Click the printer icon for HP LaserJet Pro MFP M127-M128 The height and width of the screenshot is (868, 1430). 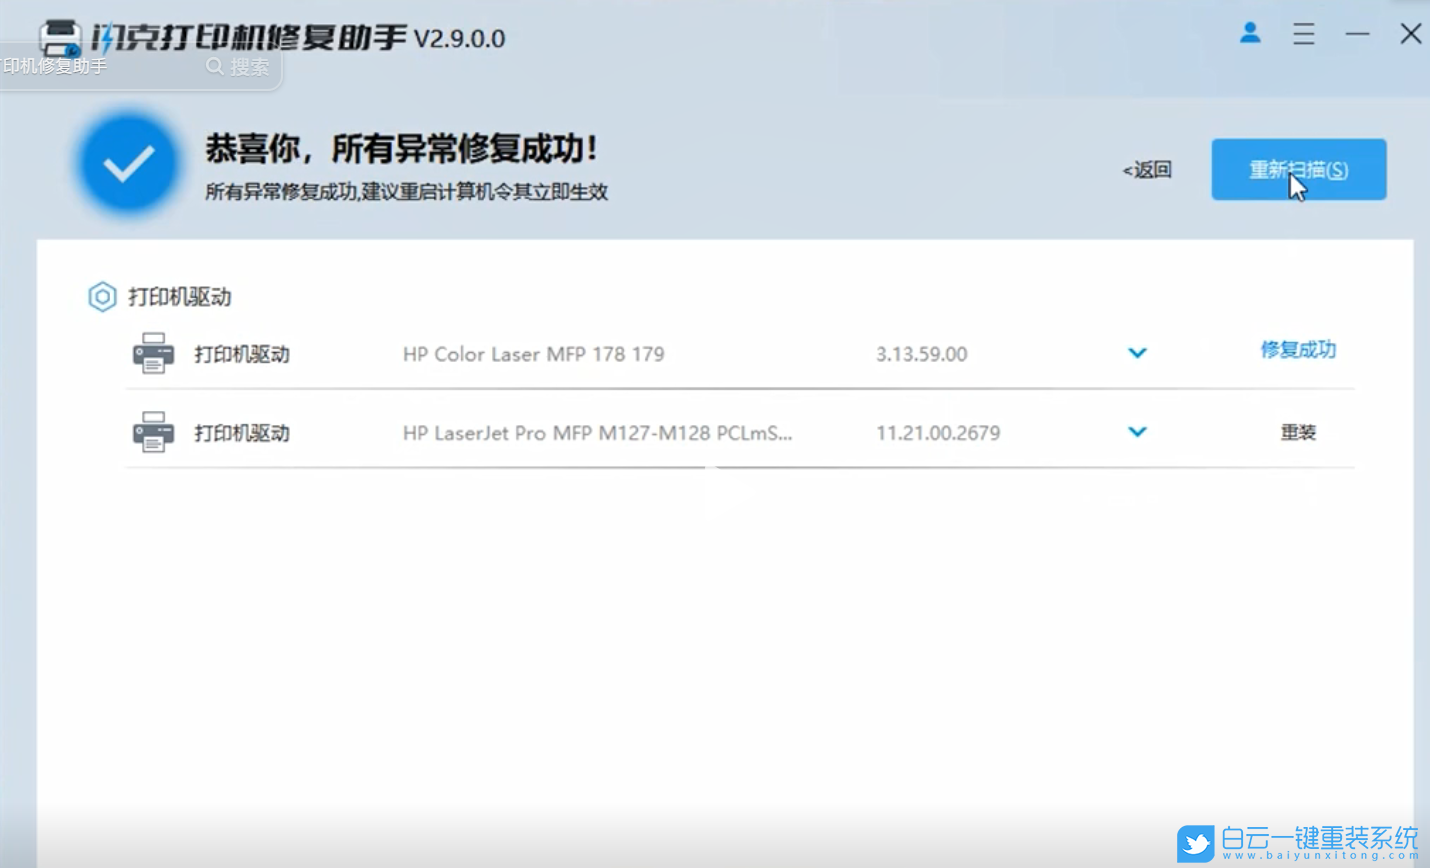click(x=152, y=432)
